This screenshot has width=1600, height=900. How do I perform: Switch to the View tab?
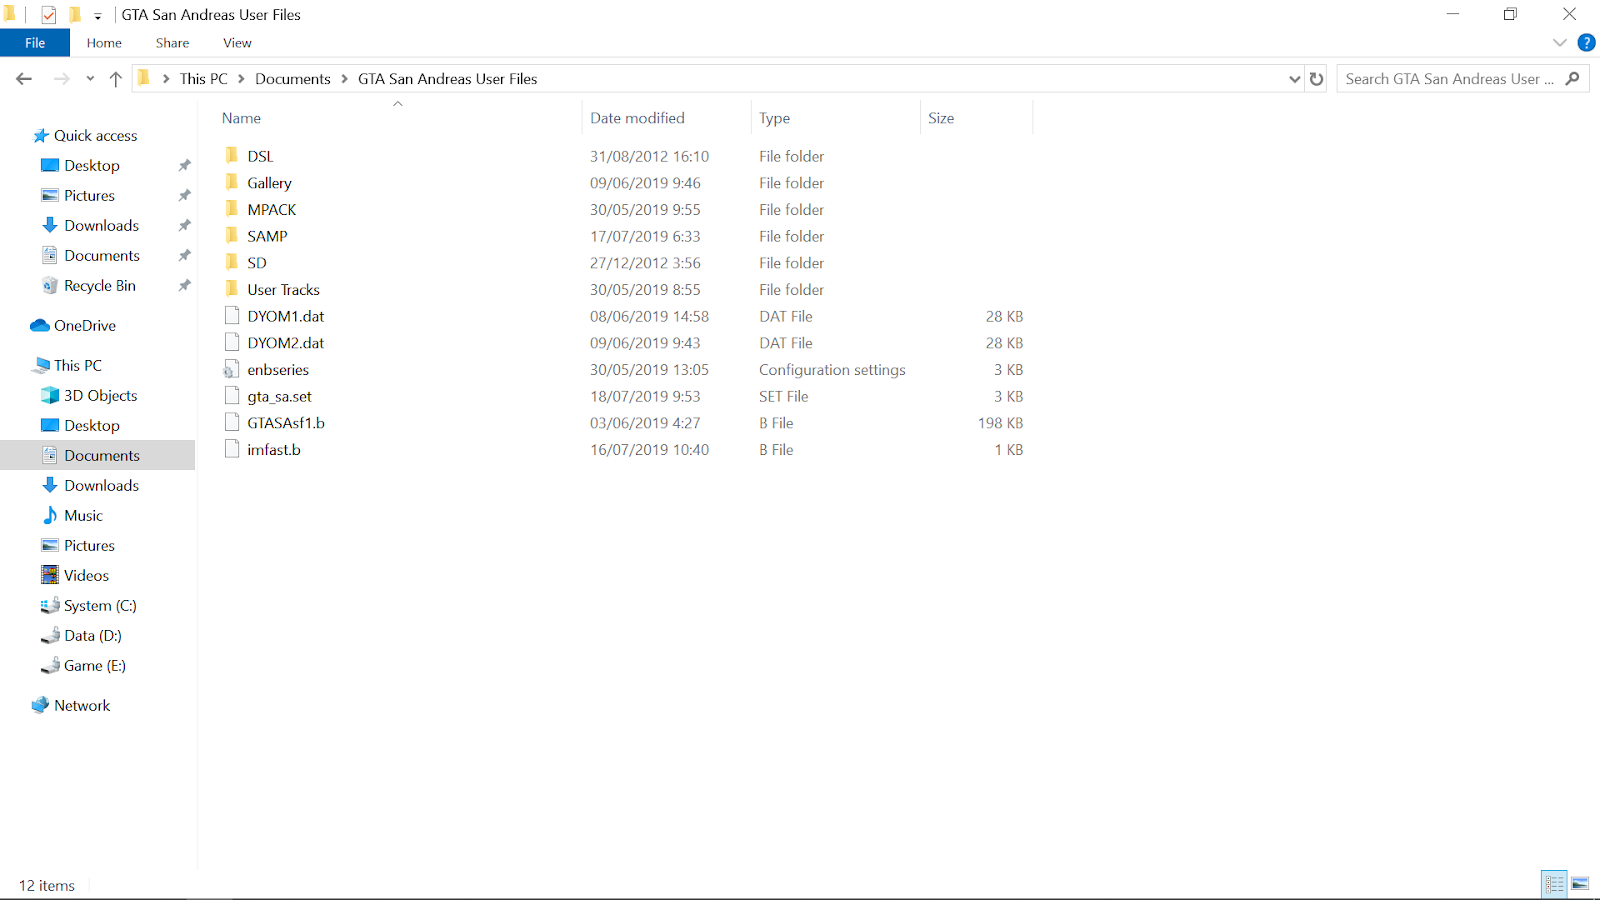click(236, 42)
